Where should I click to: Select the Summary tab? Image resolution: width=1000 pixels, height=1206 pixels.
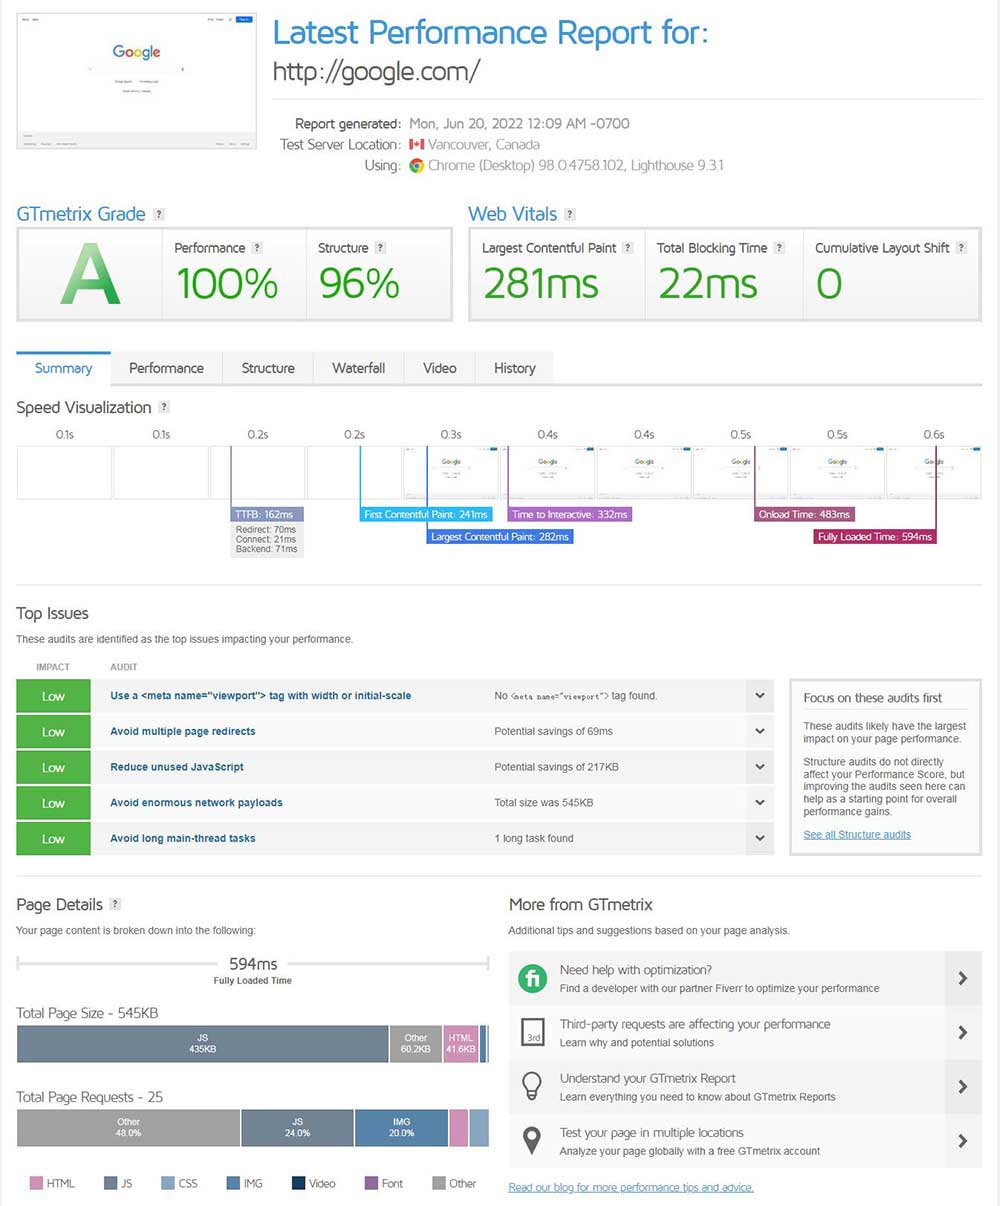click(x=63, y=368)
